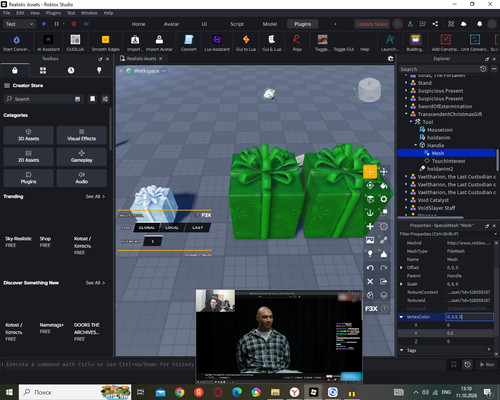This screenshot has width=500, height=400.
Task: Click See All for Discover Something New
Action: (x=95, y=283)
